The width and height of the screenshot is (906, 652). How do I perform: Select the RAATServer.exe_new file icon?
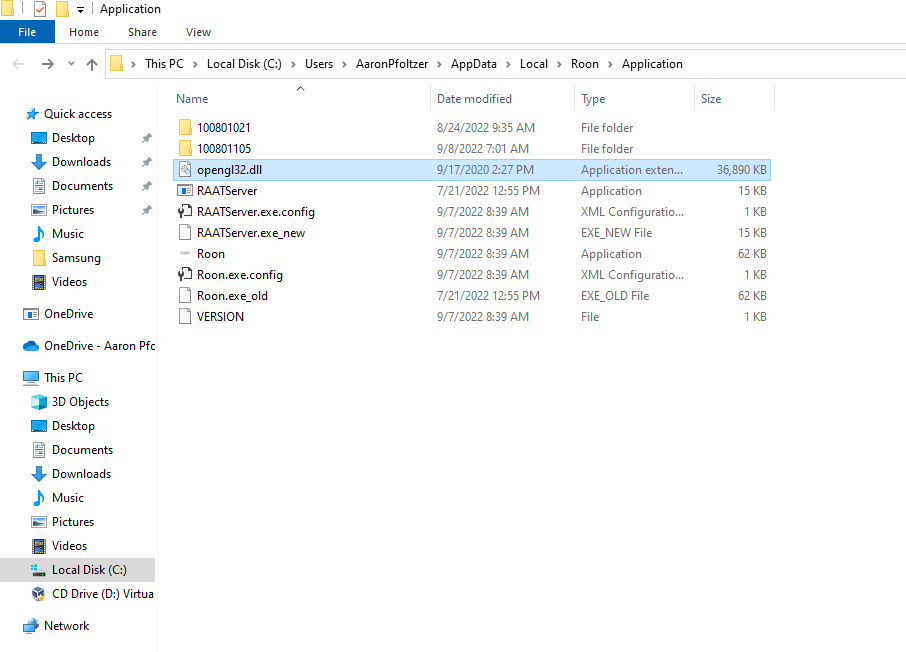[185, 232]
